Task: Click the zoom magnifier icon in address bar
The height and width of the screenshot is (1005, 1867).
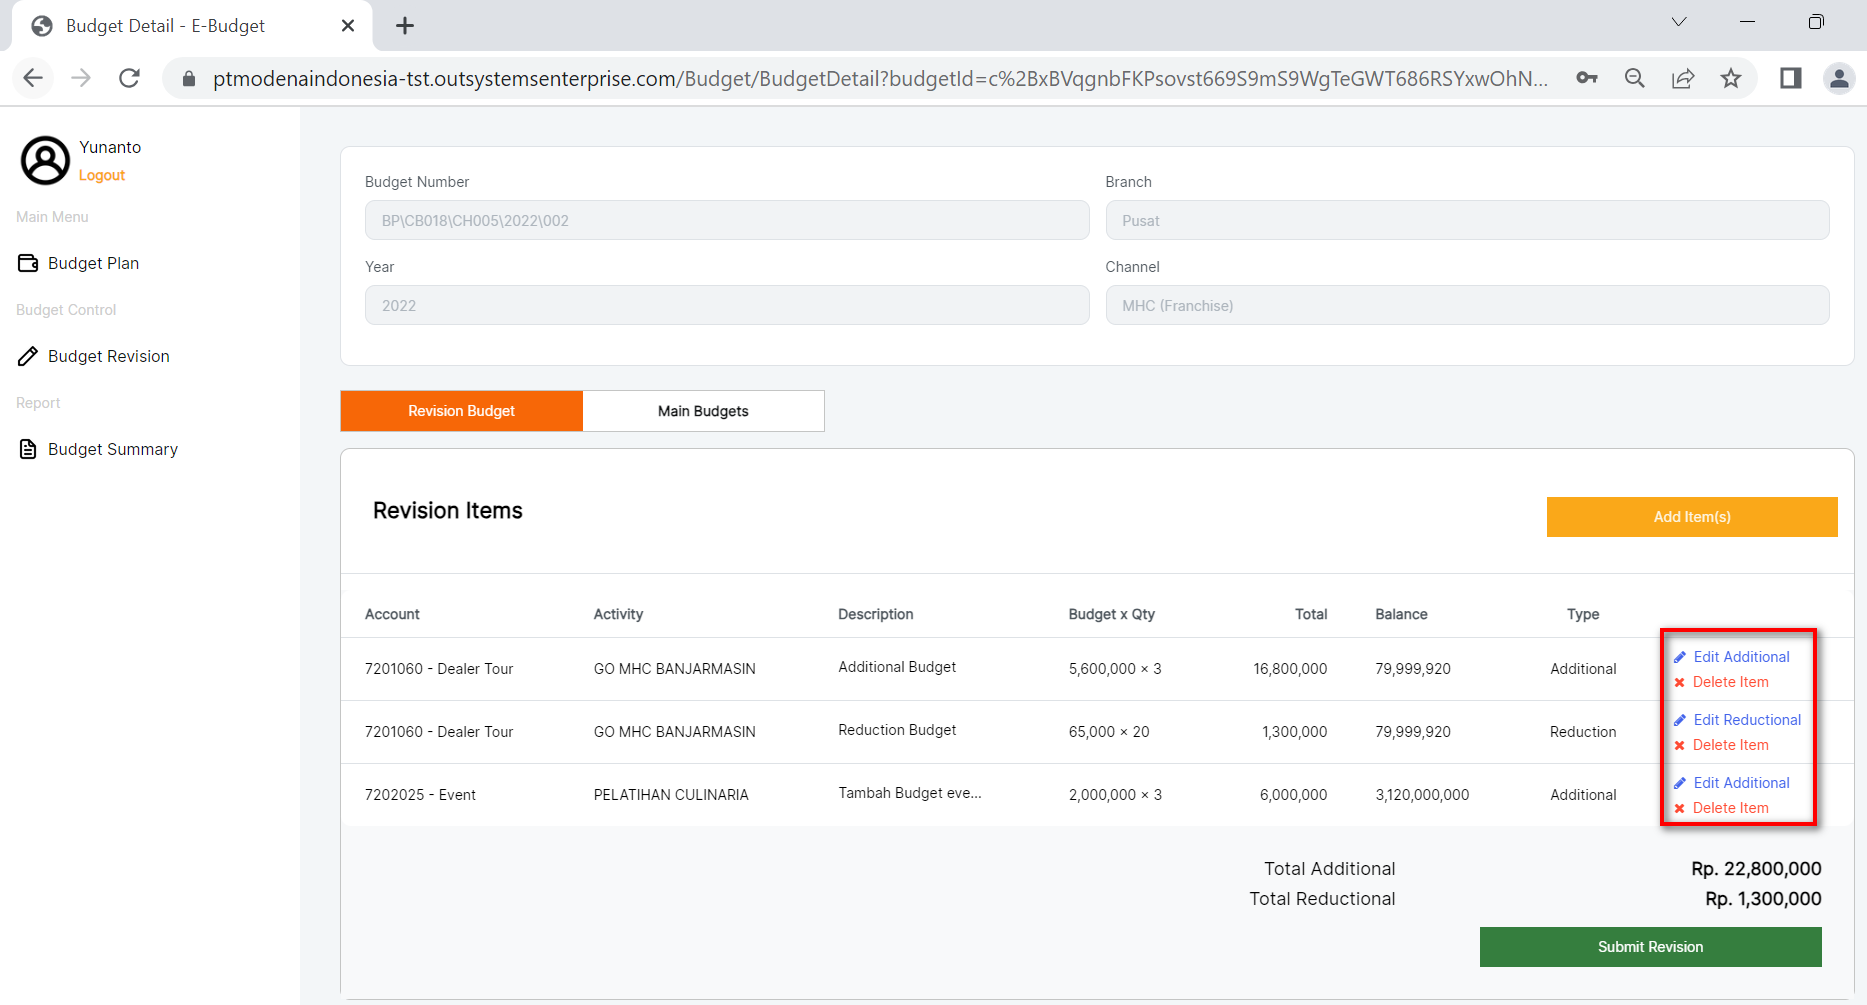Action: pyautogui.click(x=1635, y=78)
